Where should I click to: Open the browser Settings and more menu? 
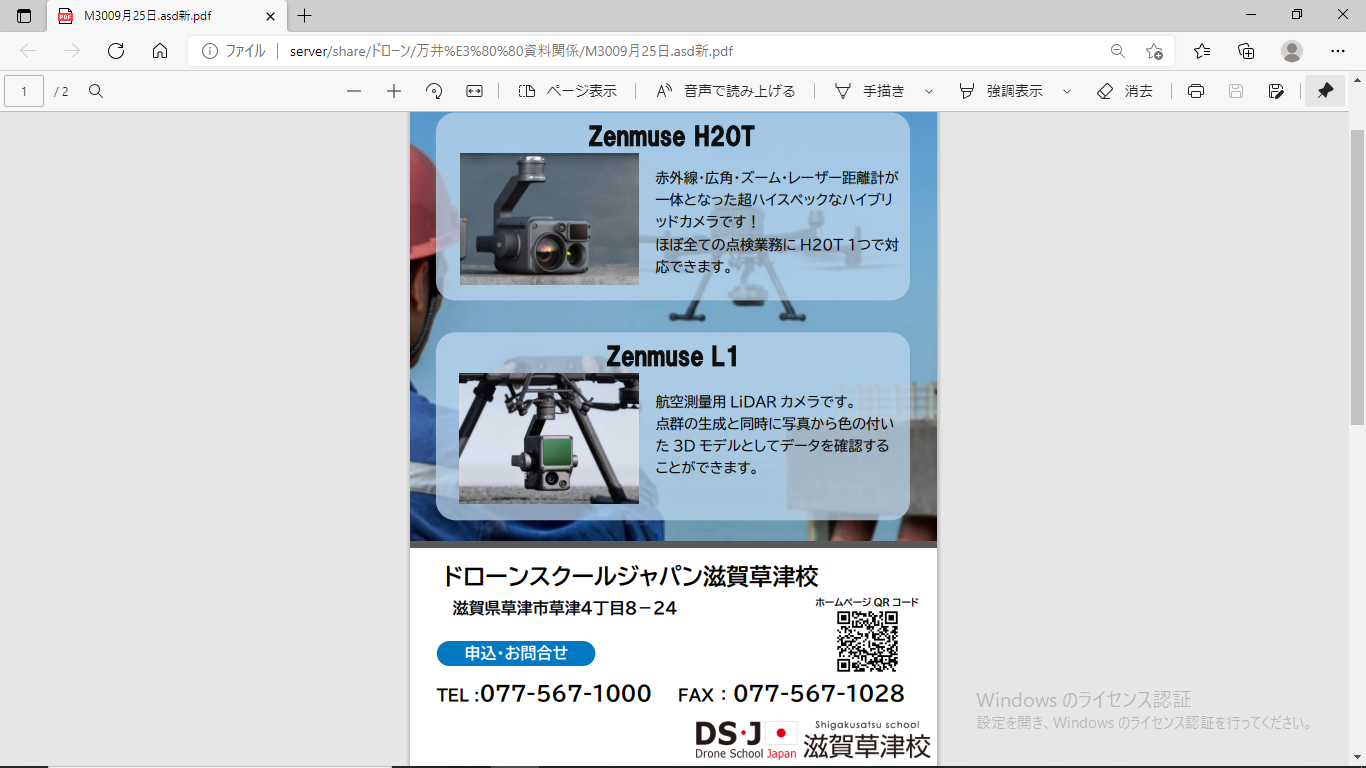pos(1338,51)
